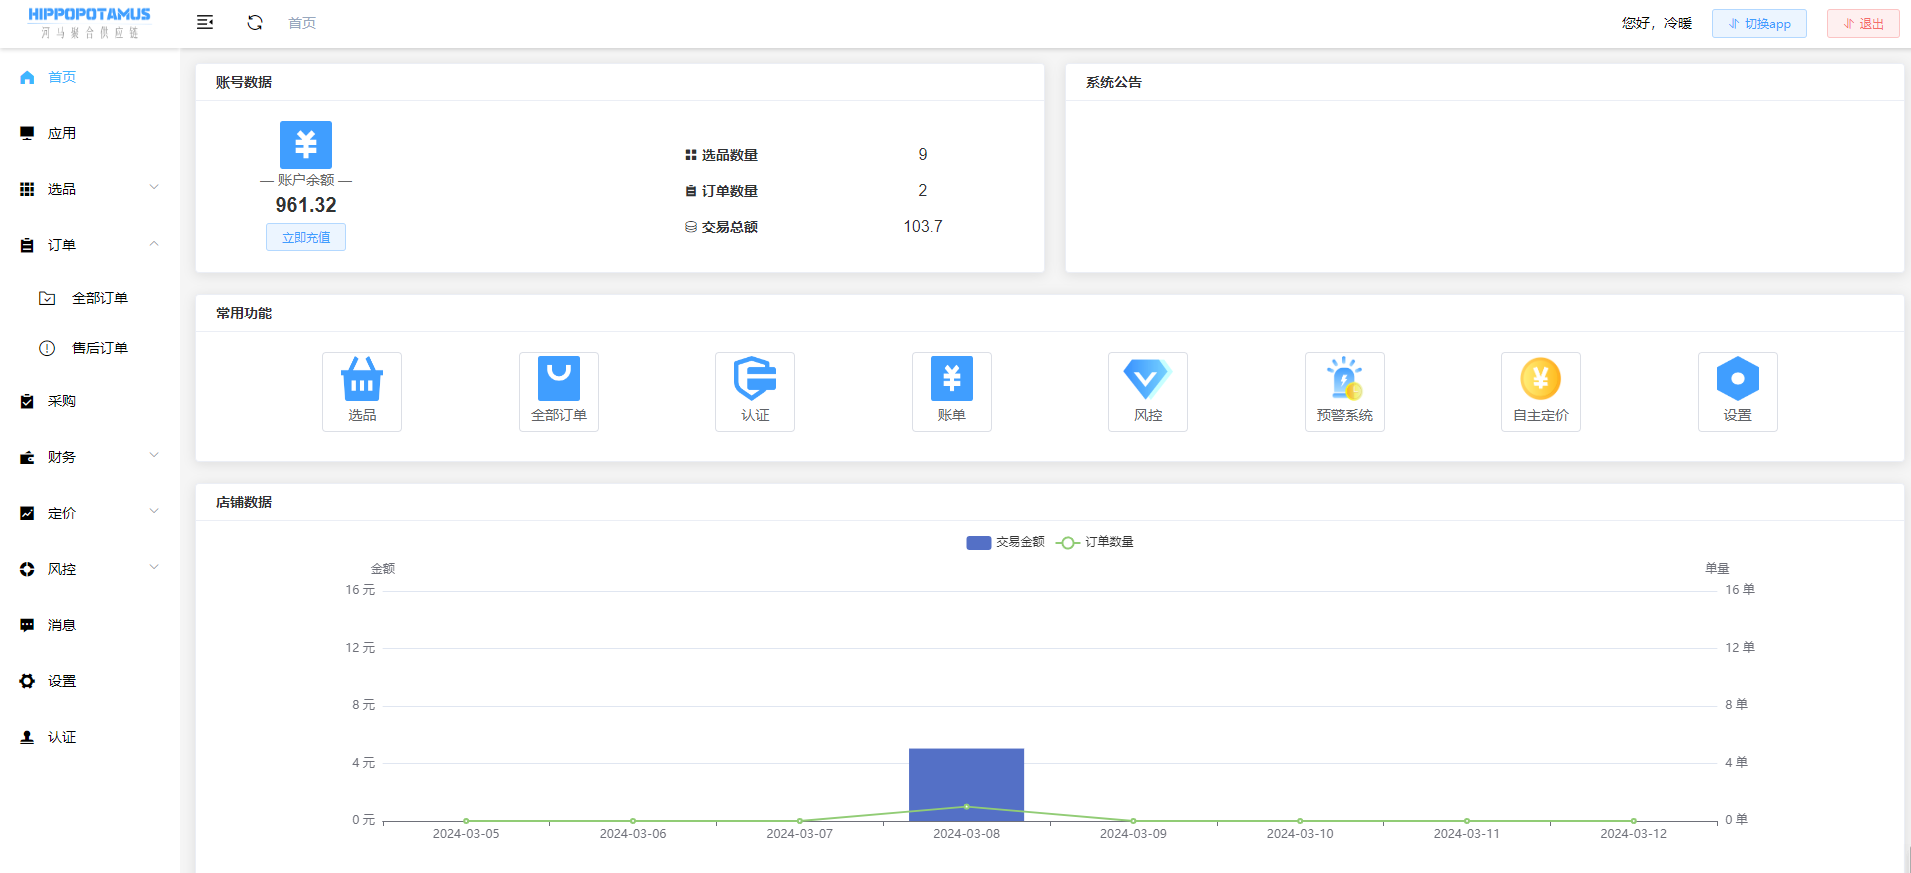Click the 订单 clipboard icon in sidebar
The height and width of the screenshot is (873, 1911).
tap(27, 245)
